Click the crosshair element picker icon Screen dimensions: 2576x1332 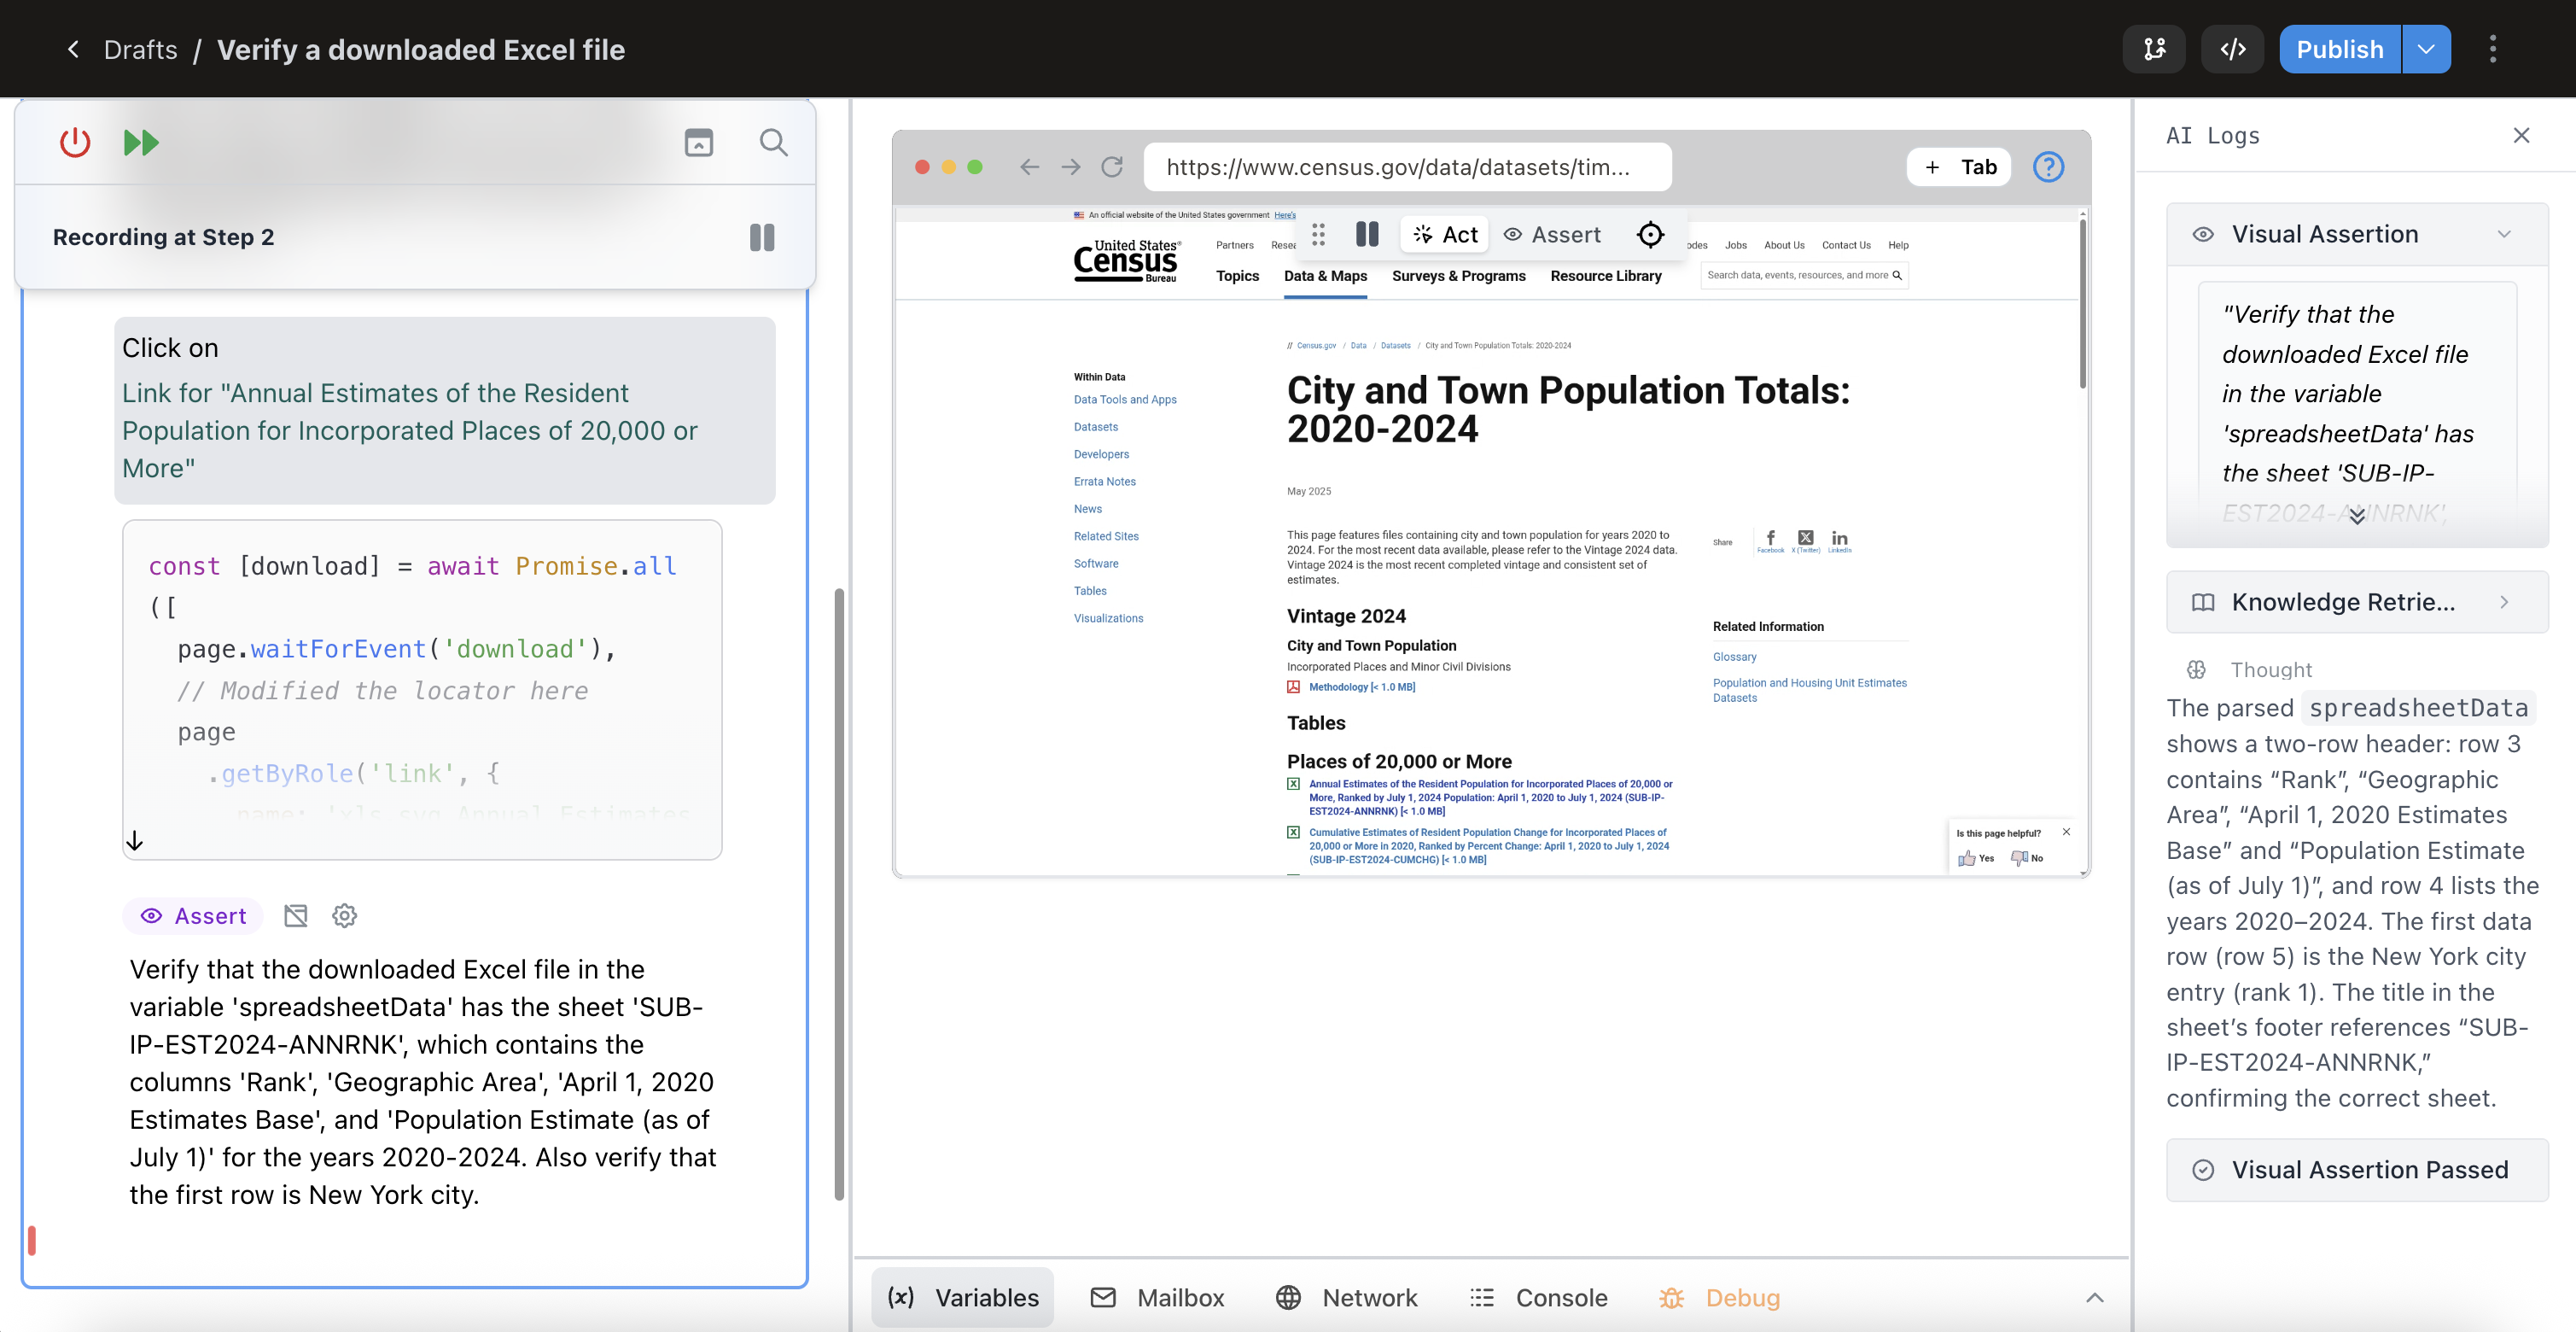click(x=1650, y=234)
